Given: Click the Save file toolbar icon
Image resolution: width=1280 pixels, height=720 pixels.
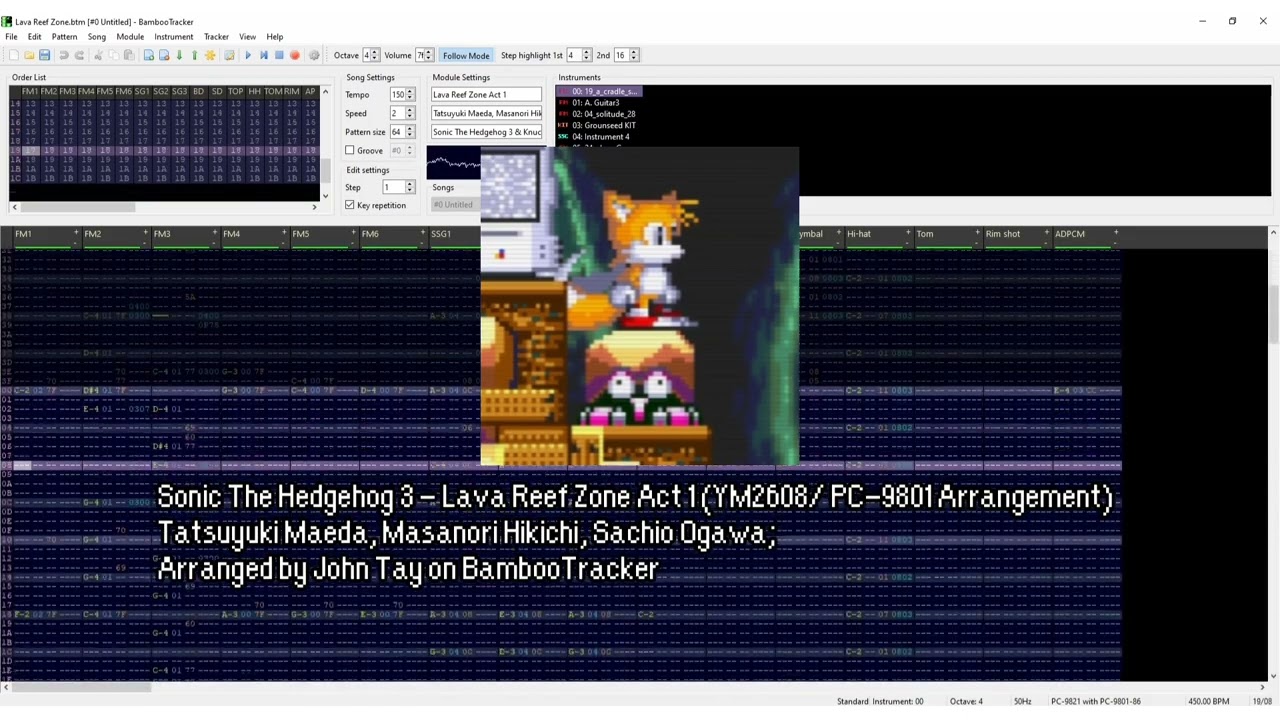Looking at the screenshot, I should pos(45,56).
